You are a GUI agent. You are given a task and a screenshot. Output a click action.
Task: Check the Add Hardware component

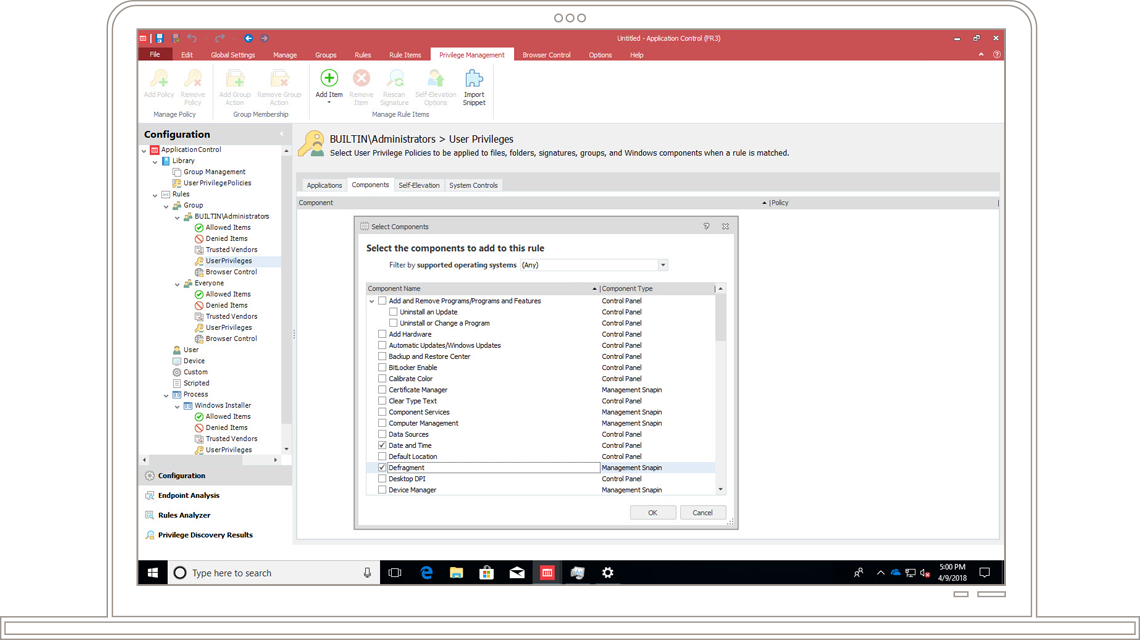tap(382, 335)
